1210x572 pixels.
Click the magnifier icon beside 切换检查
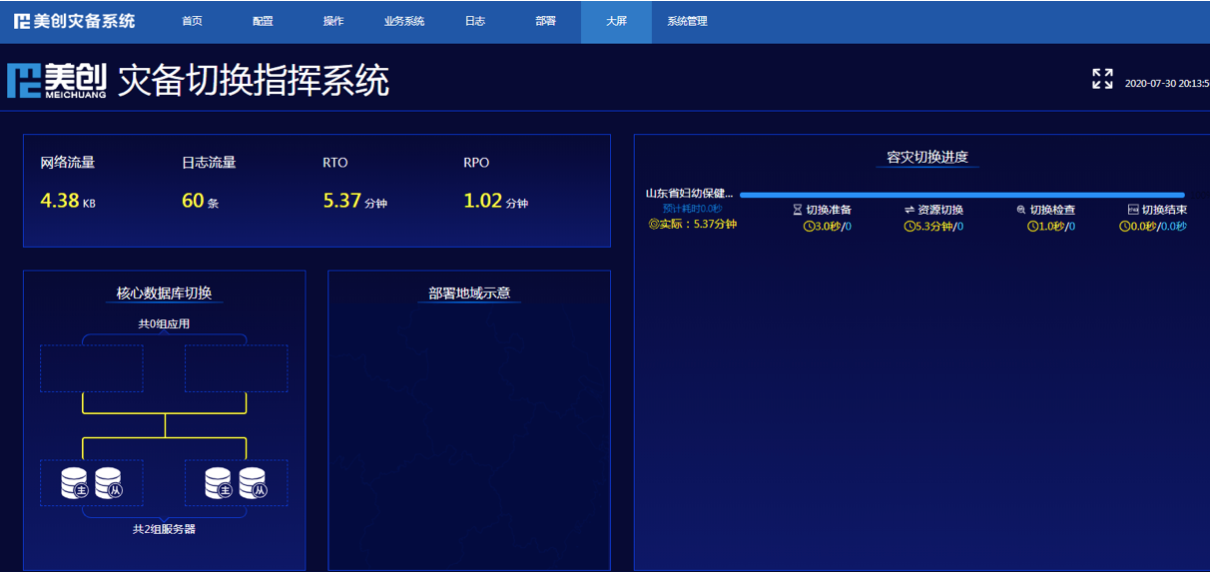coord(1021,210)
